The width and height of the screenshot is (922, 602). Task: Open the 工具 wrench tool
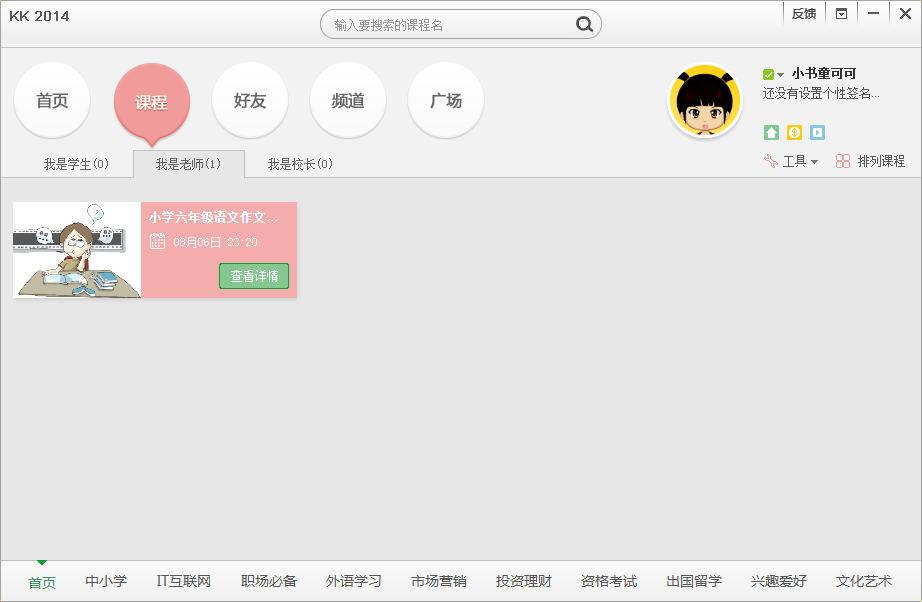[769, 160]
